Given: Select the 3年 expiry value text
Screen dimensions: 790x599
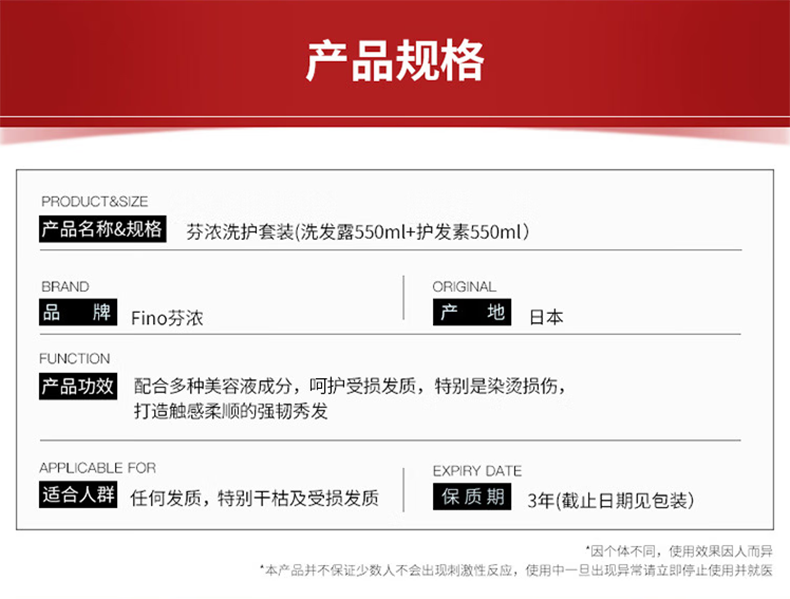Looking at the screenshot, I should [x=610, y=500].
